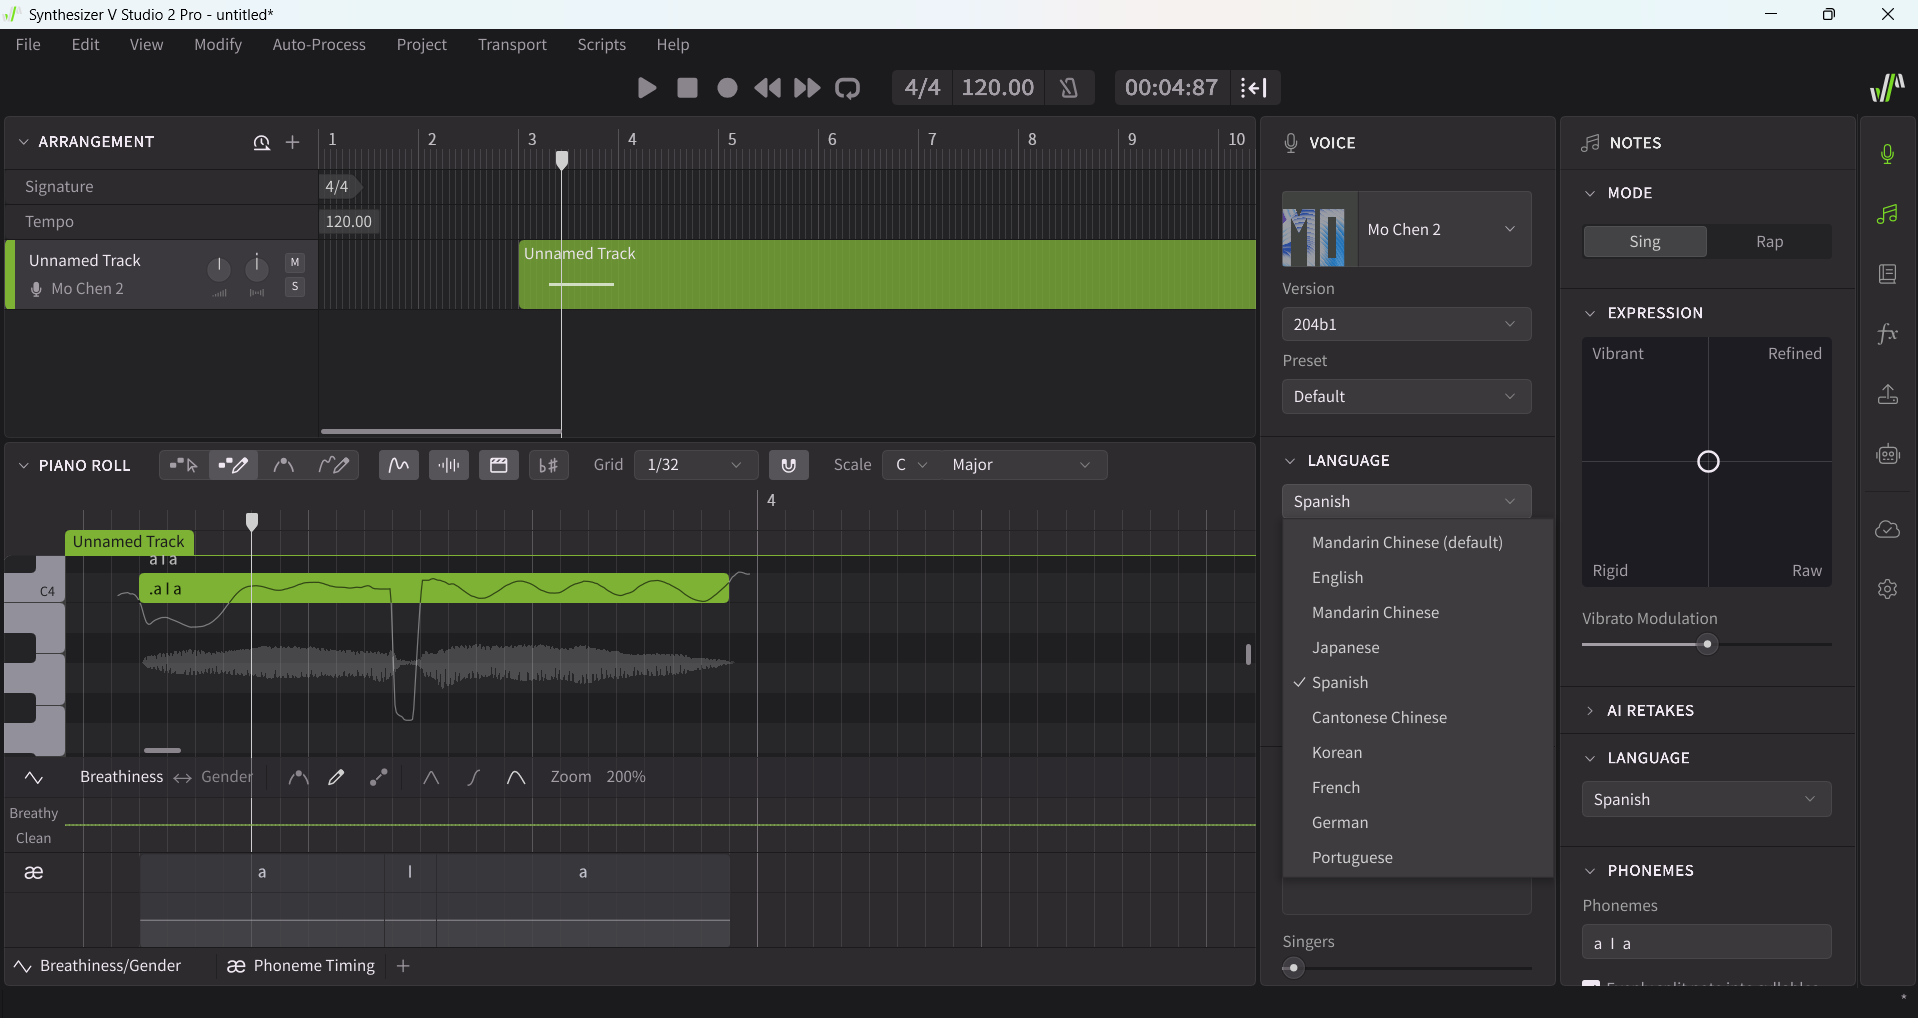Click the Phonemes input field
The image size is (1918, 1018).
(x=1706, y=943)
